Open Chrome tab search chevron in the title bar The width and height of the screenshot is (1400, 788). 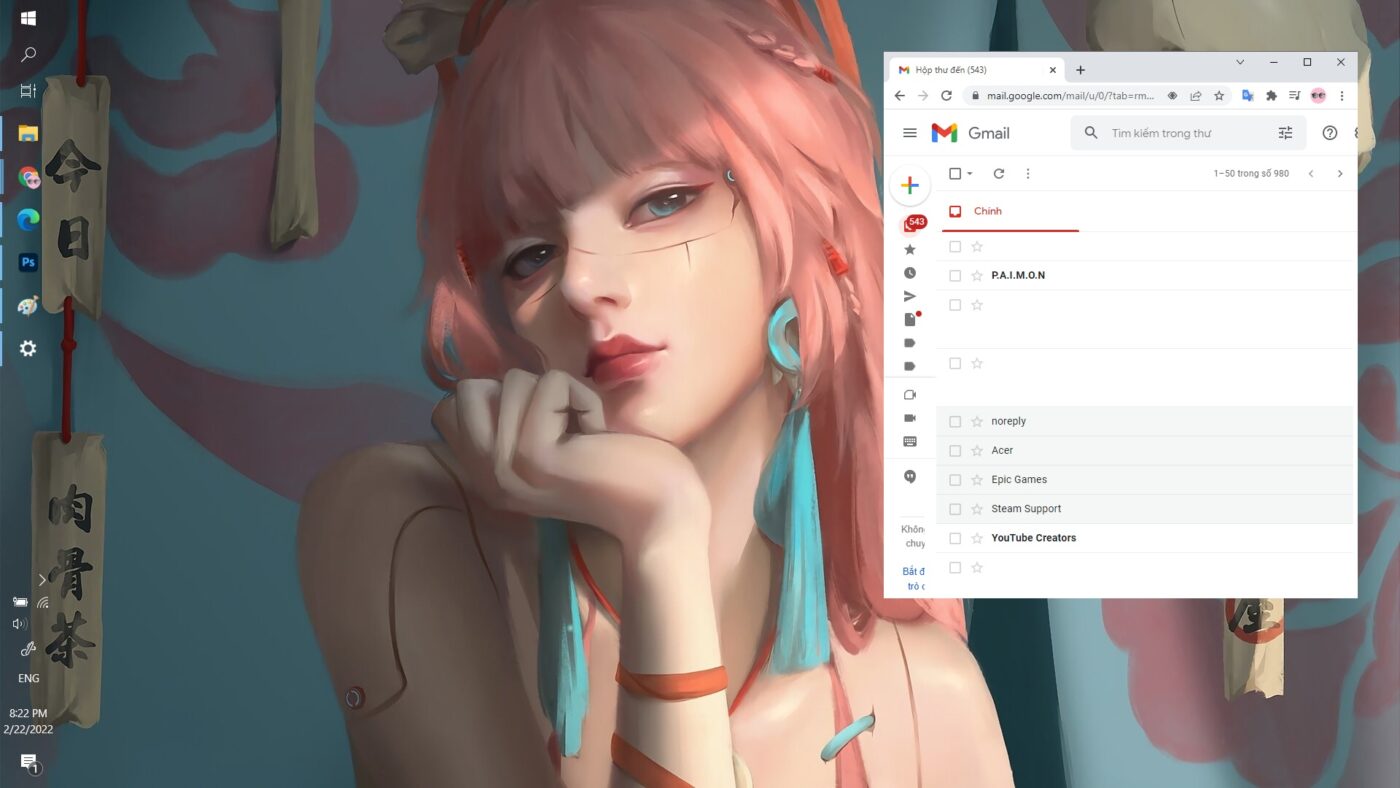[1240, 62]
